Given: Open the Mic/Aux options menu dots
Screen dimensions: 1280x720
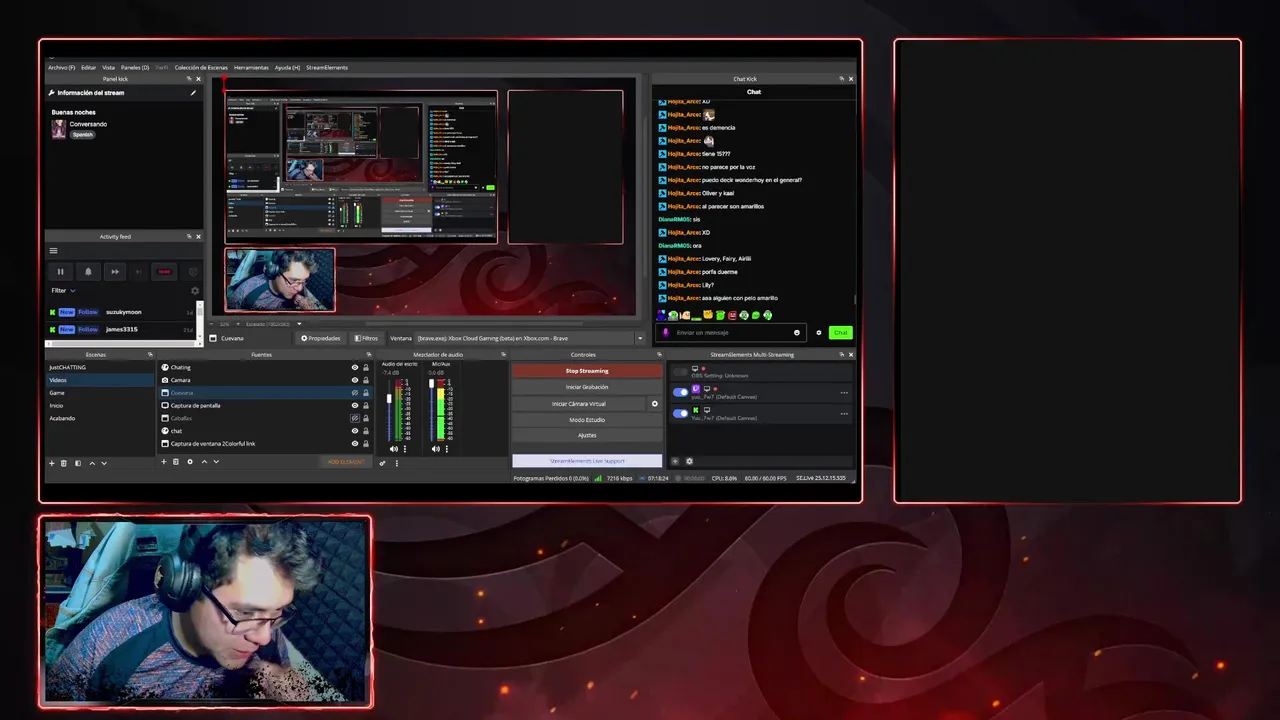Looking at the screenshot, I should (x=446, y=449).
